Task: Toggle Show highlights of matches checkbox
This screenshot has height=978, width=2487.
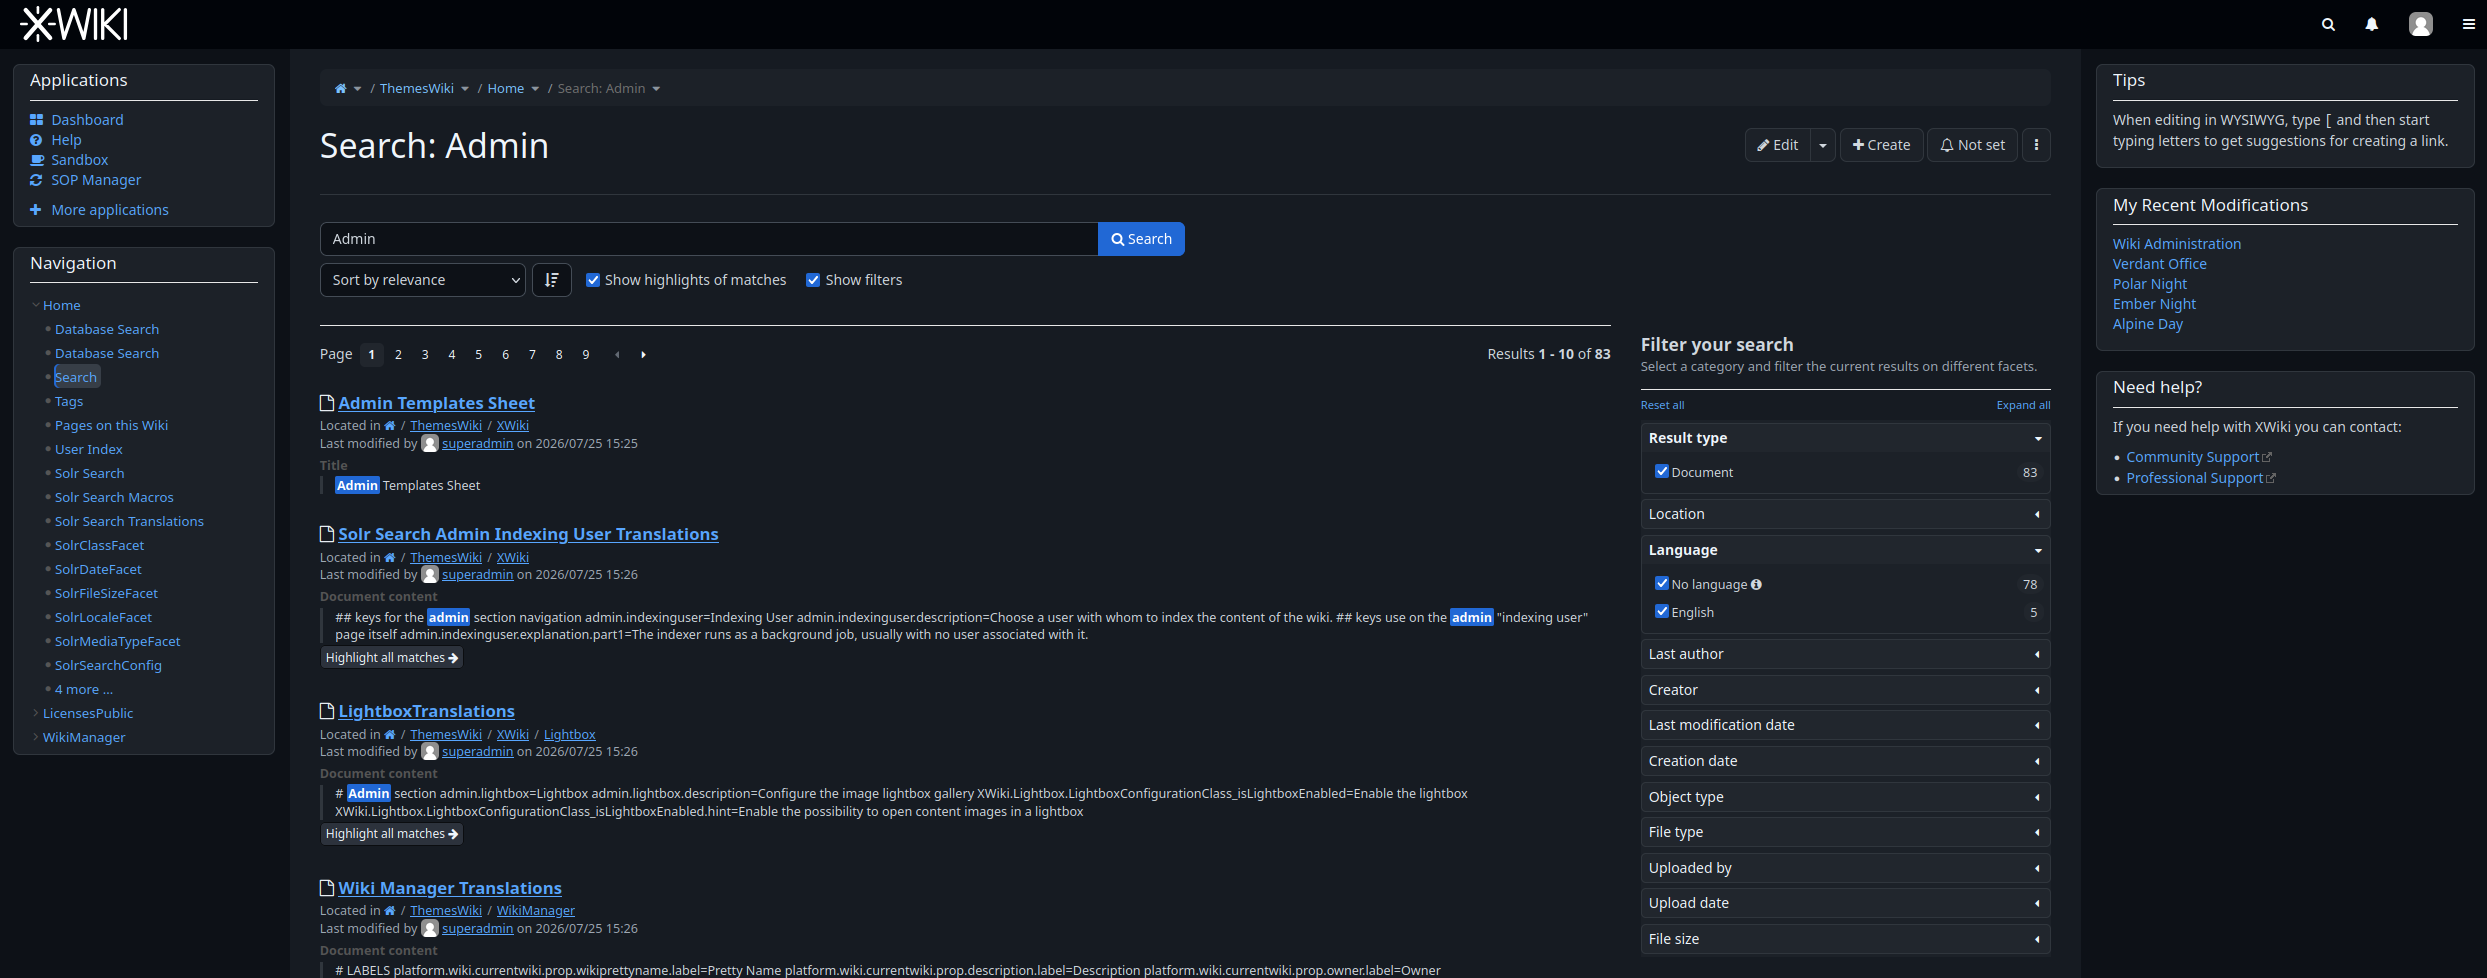Action: pyautogui.click(x=593, y=280)
